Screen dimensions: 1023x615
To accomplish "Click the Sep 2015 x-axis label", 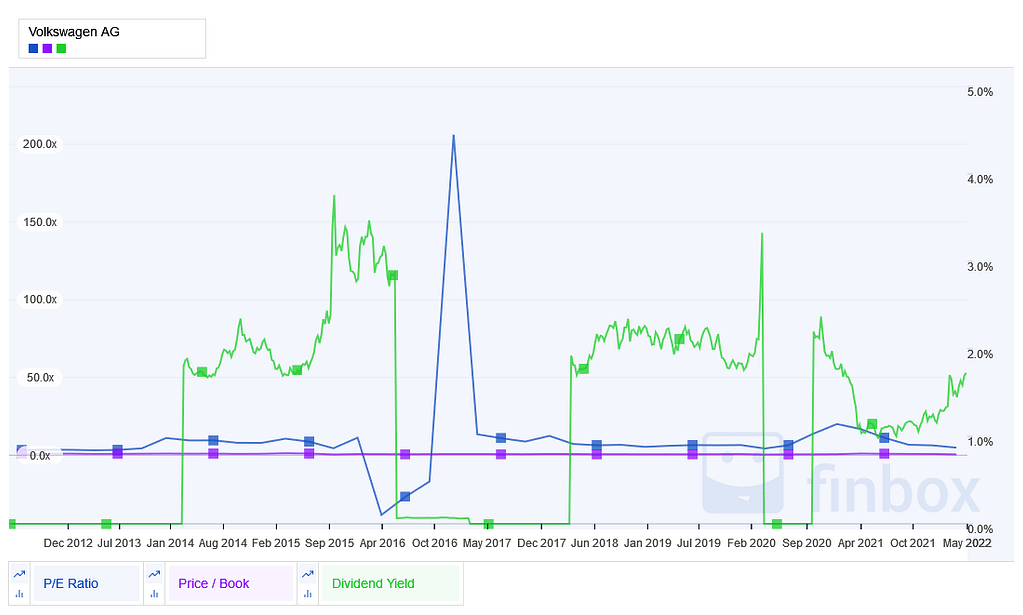I will [329, 543].
